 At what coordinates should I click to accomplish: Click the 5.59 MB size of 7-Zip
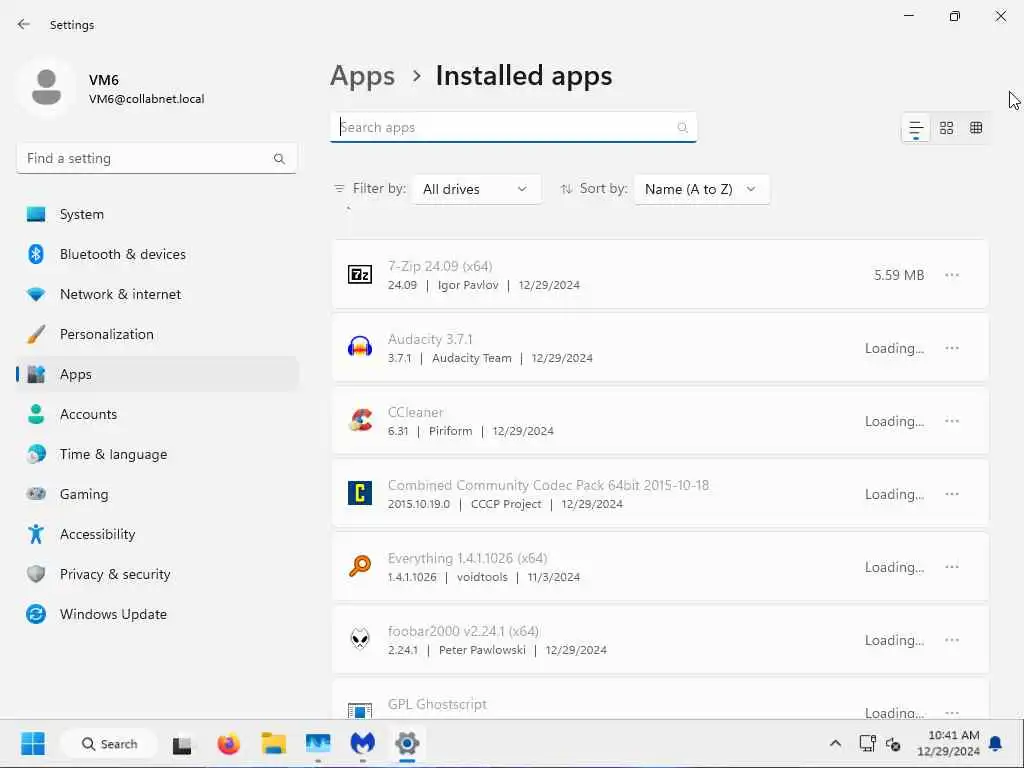[x=899, y=276]
